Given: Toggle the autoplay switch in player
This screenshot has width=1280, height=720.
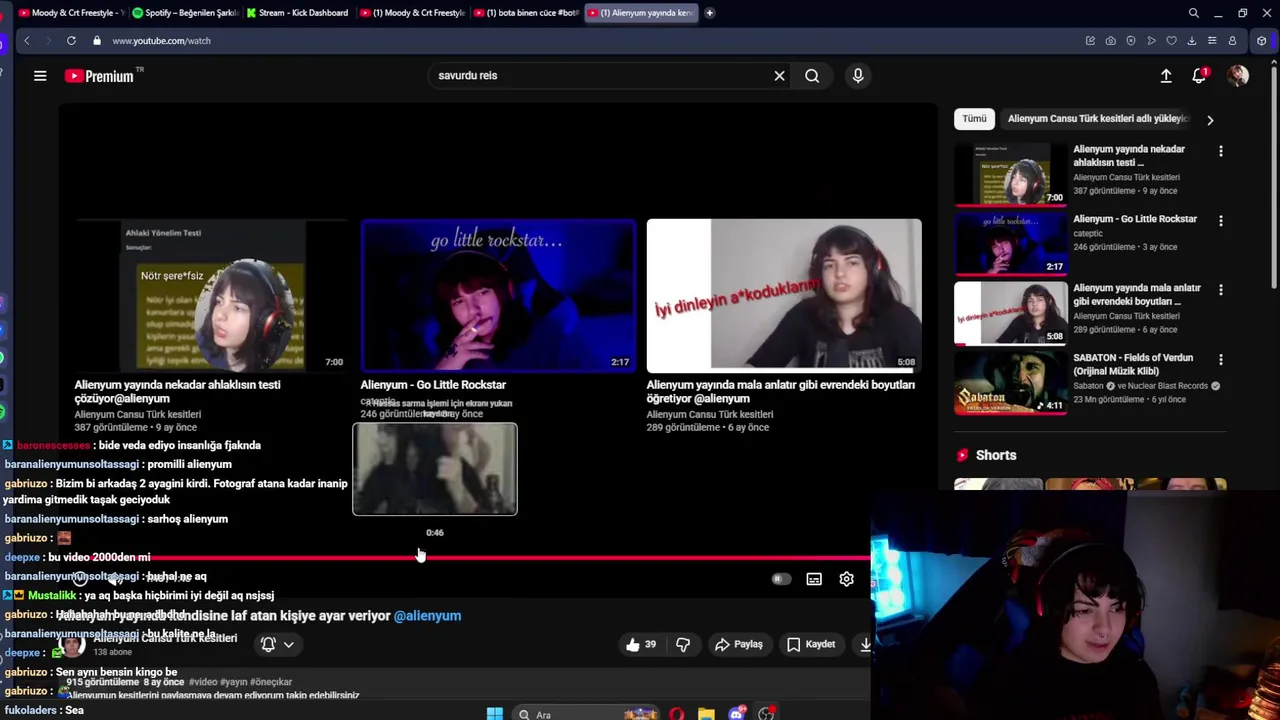Looking at the screenshot, I should [x=781, y=579].
